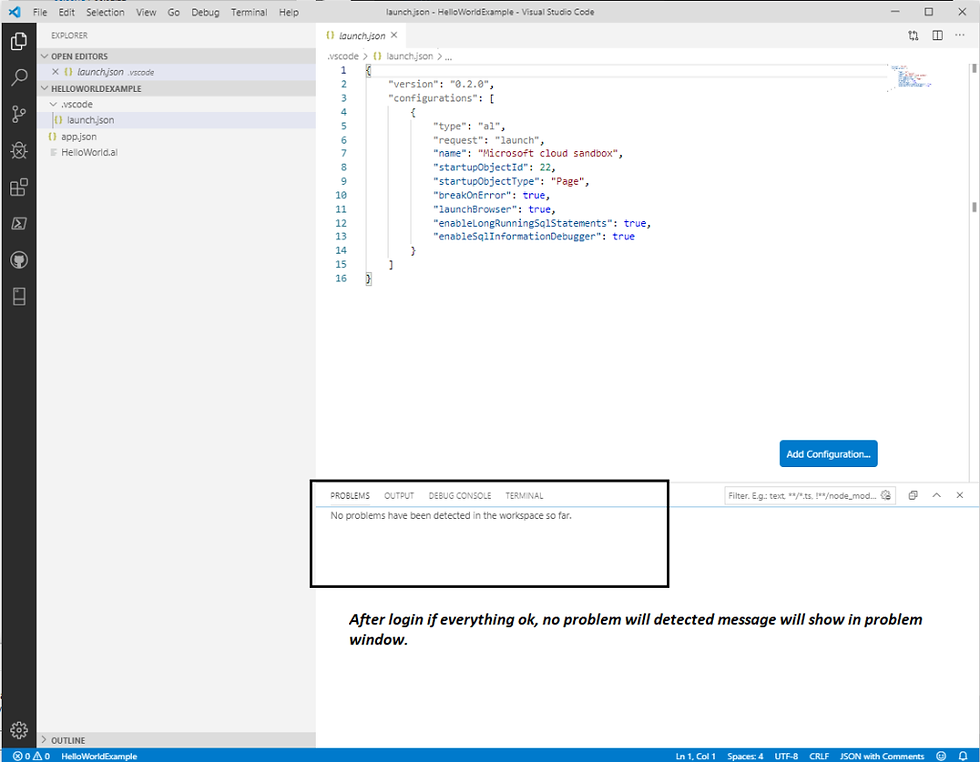
Task: Collapse the .vscode folder
Action: 53,104
